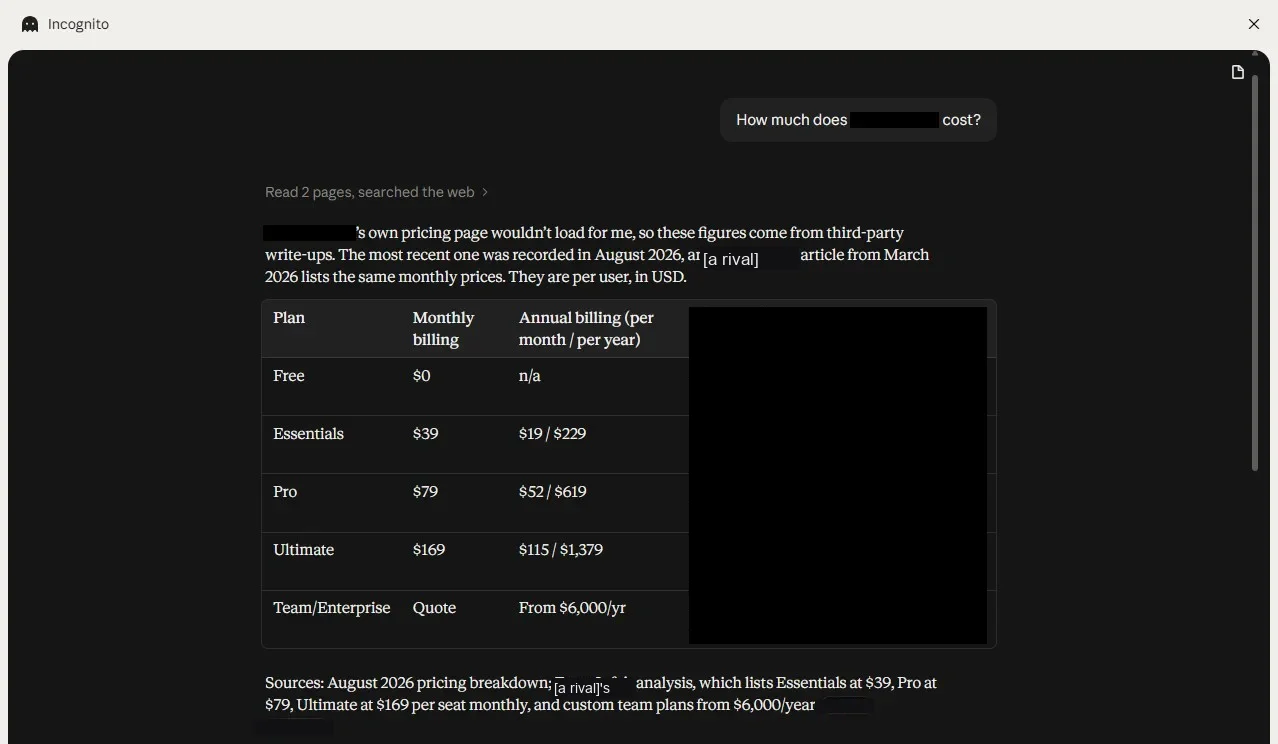
Task: Click the "From $6,000/yr" cell
Action: click(x=572, y=608)
